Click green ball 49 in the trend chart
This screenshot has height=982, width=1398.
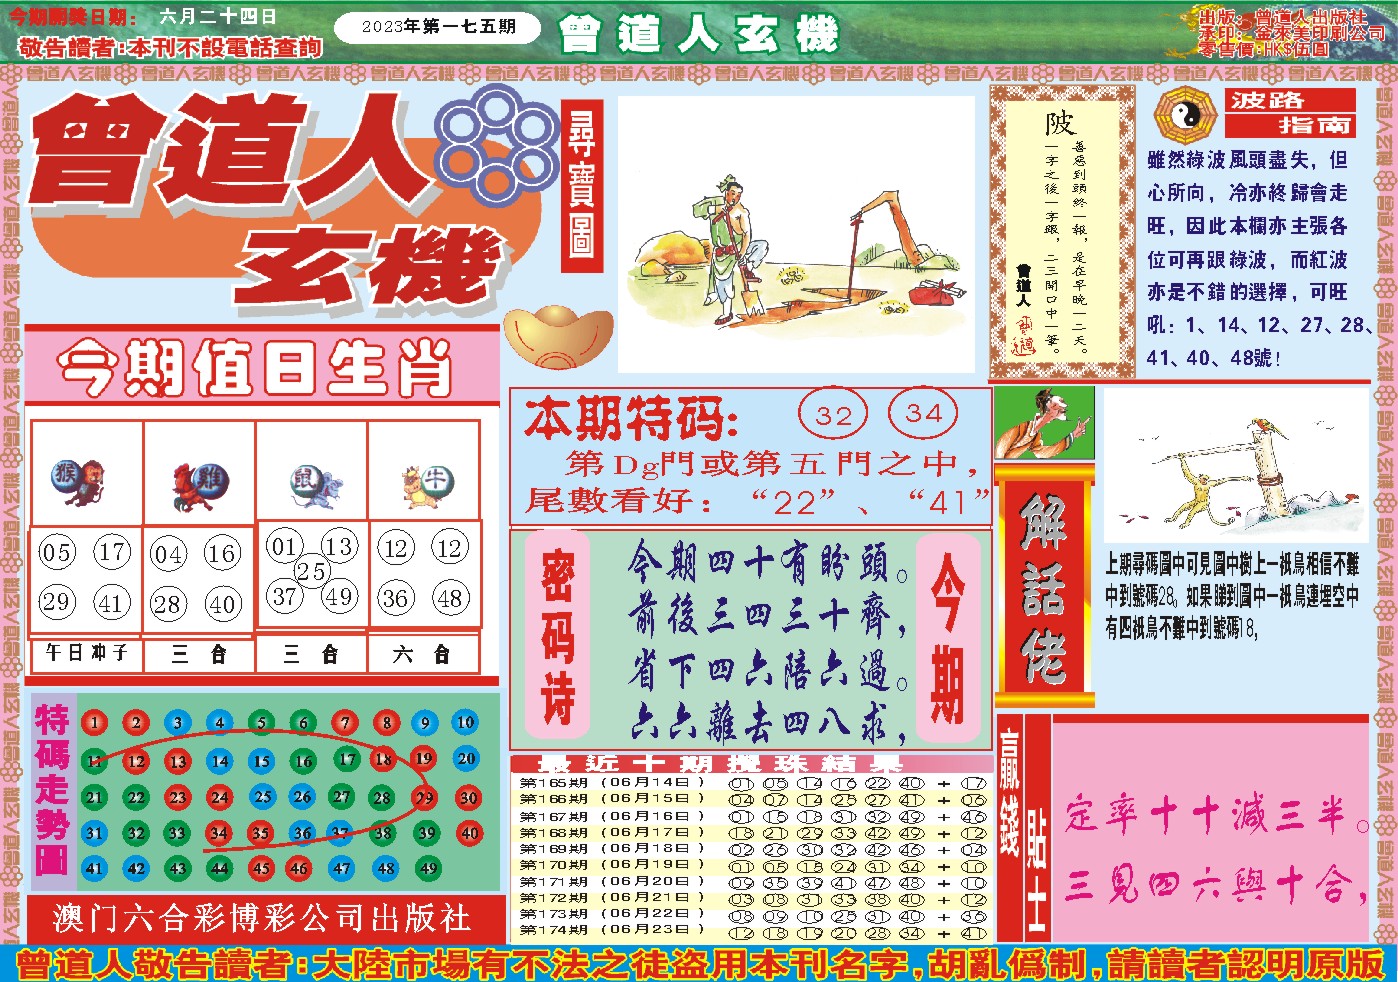tap(428, 868)
